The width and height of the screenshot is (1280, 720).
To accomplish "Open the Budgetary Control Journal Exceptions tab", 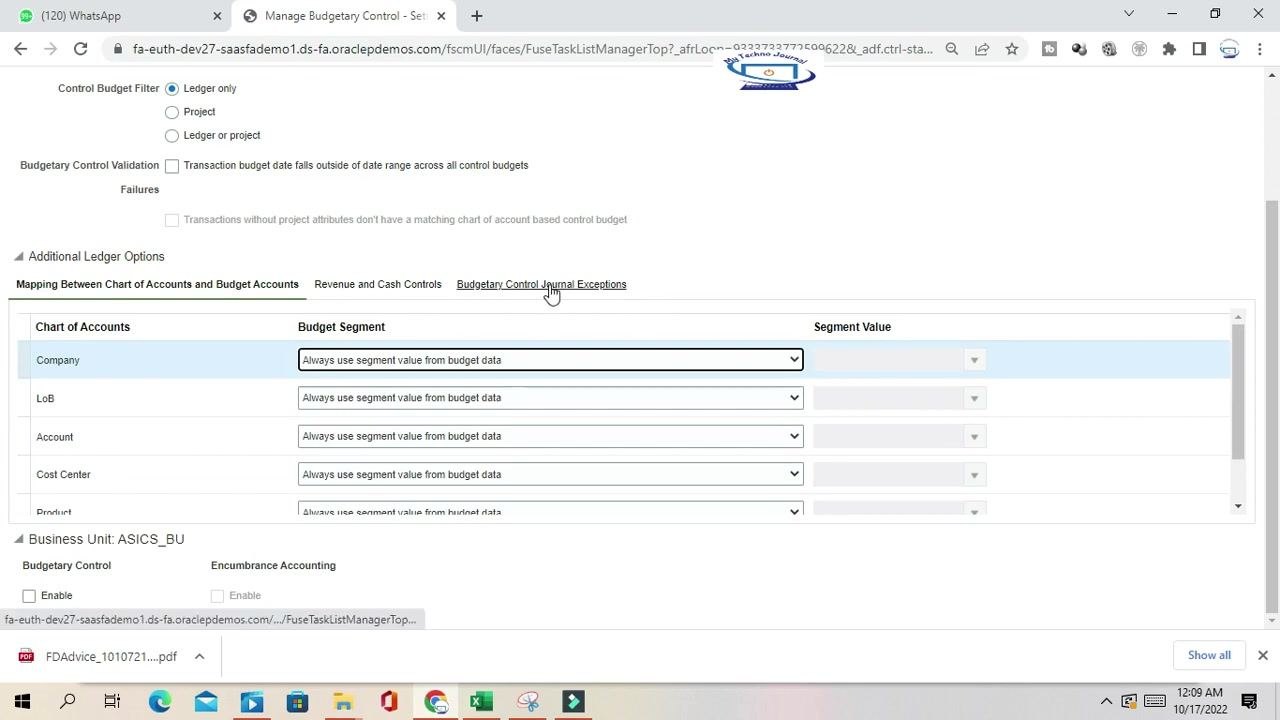I will (x=541, y=284).
